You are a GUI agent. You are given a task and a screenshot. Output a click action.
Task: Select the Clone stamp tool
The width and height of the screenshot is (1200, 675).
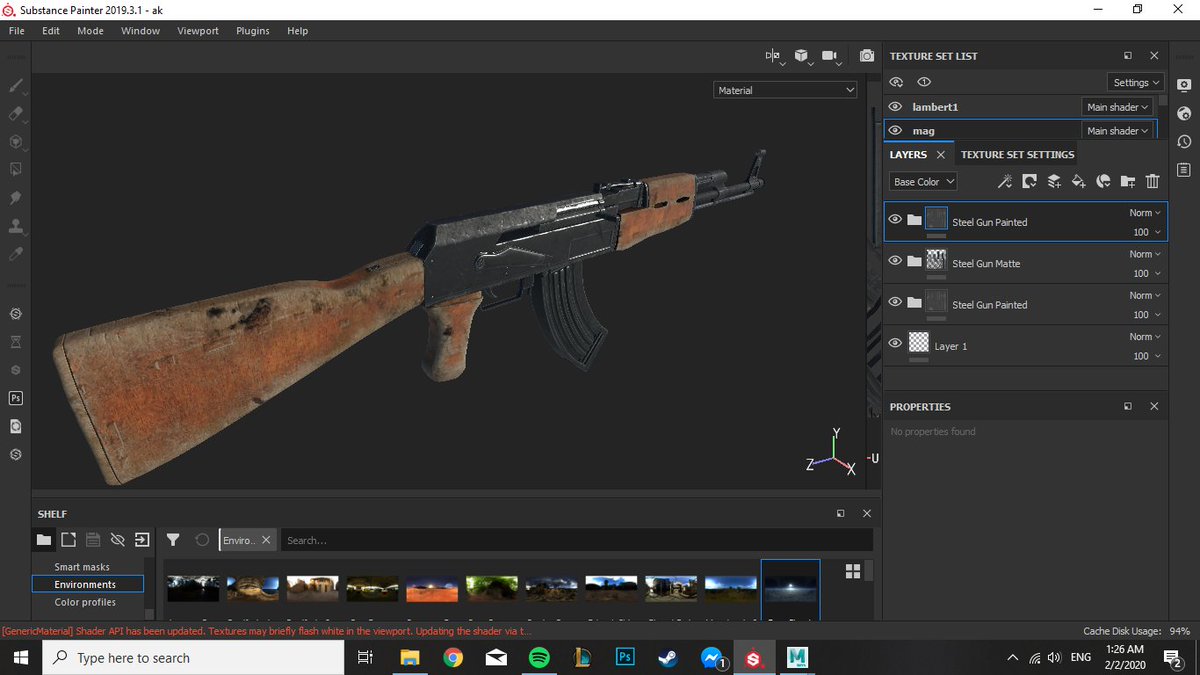point(15,226)
